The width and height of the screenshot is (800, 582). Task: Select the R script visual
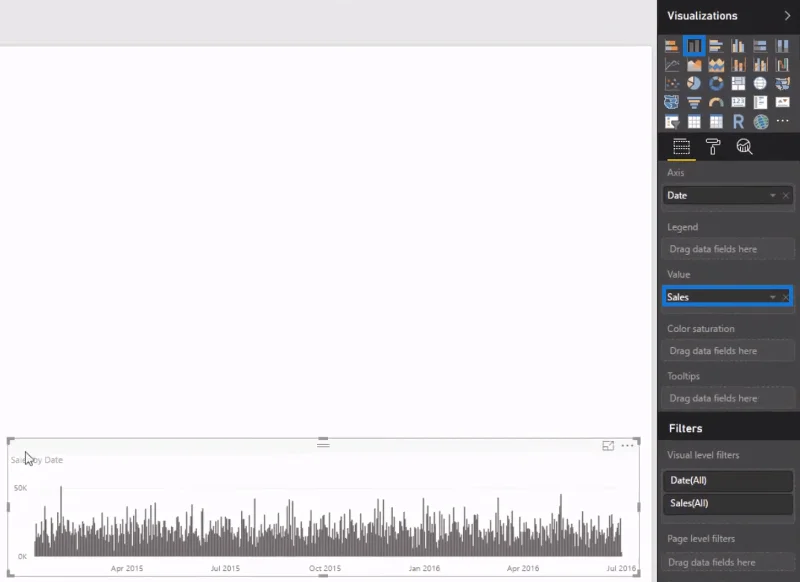738,122
